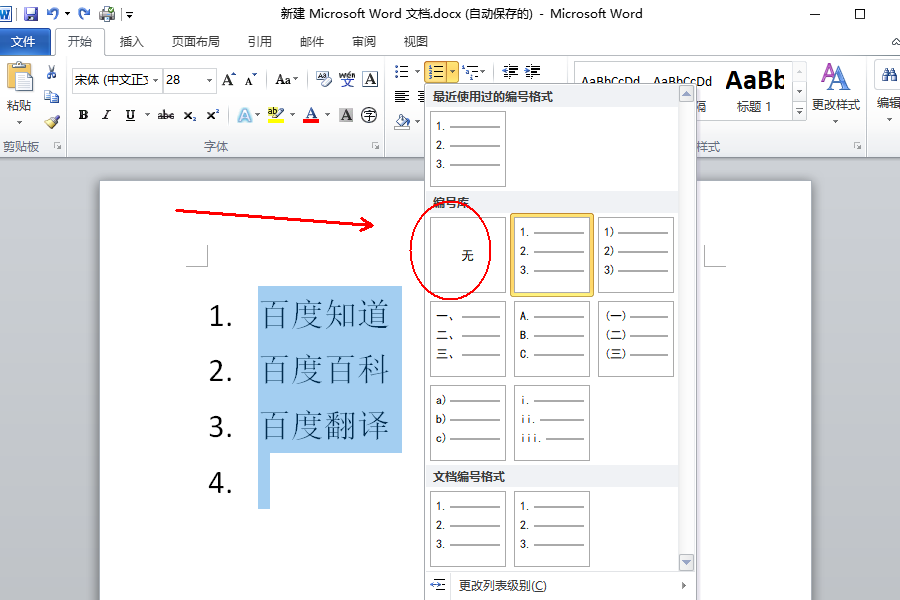Viewport: 900px width, 600px height.
Task: Cut selection with scissors icon
Action: click(x=52, y=72)
